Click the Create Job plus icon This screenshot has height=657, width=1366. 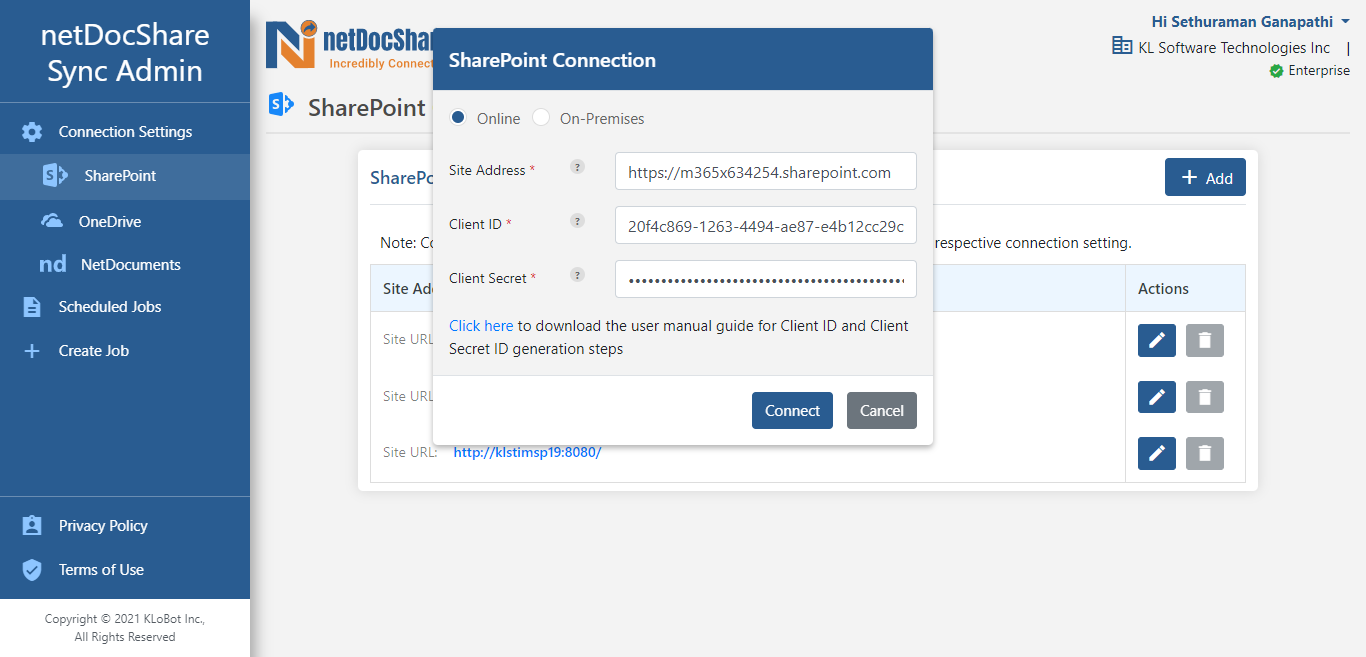(x=32, y=351)
